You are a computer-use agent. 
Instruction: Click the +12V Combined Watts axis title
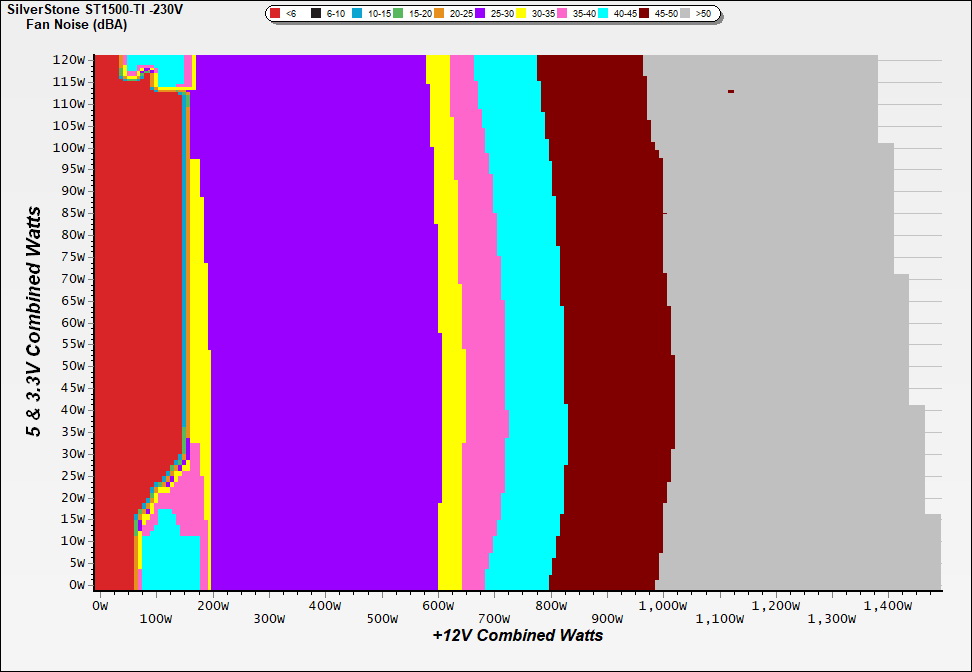(517, 635)
